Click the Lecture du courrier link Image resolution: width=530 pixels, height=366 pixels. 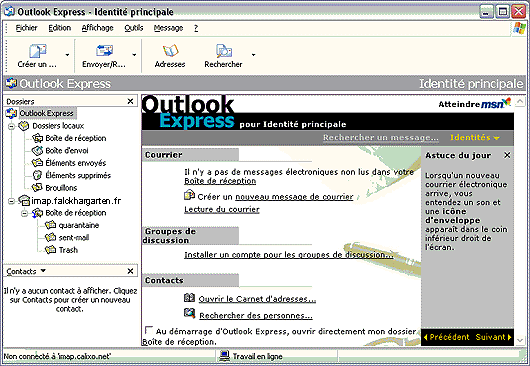click(x=222, y=210)
